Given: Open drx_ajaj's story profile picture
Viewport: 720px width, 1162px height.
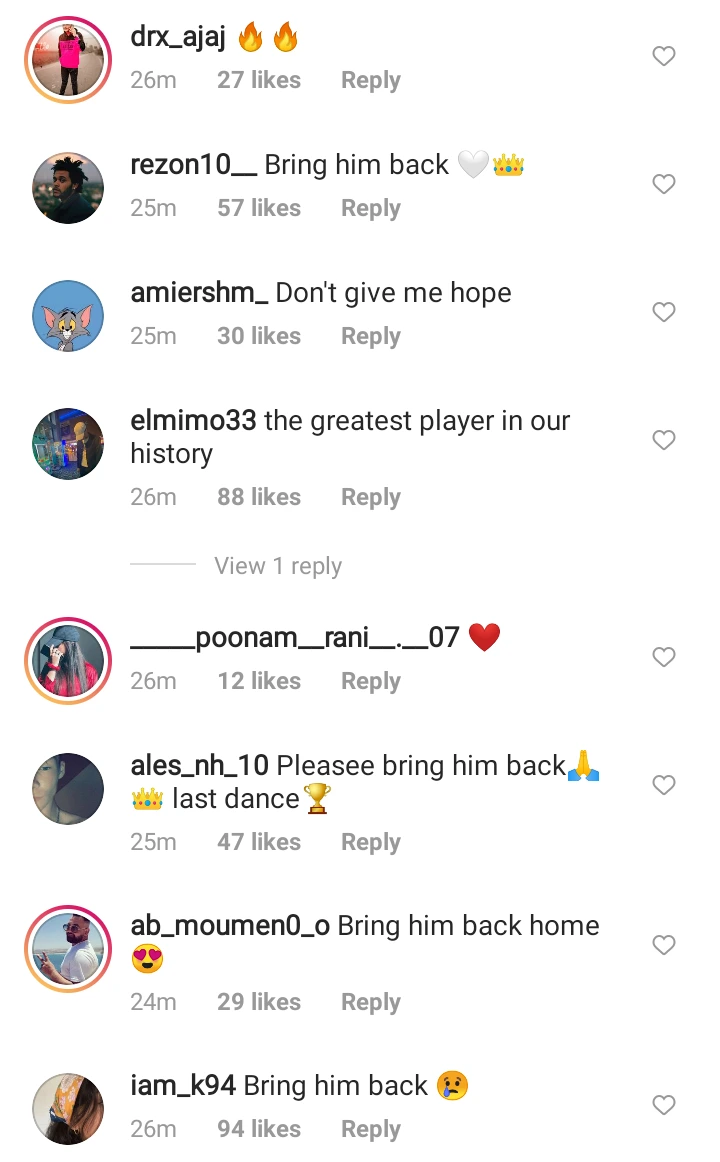Looking at the screenshot, I should [68, 60].
